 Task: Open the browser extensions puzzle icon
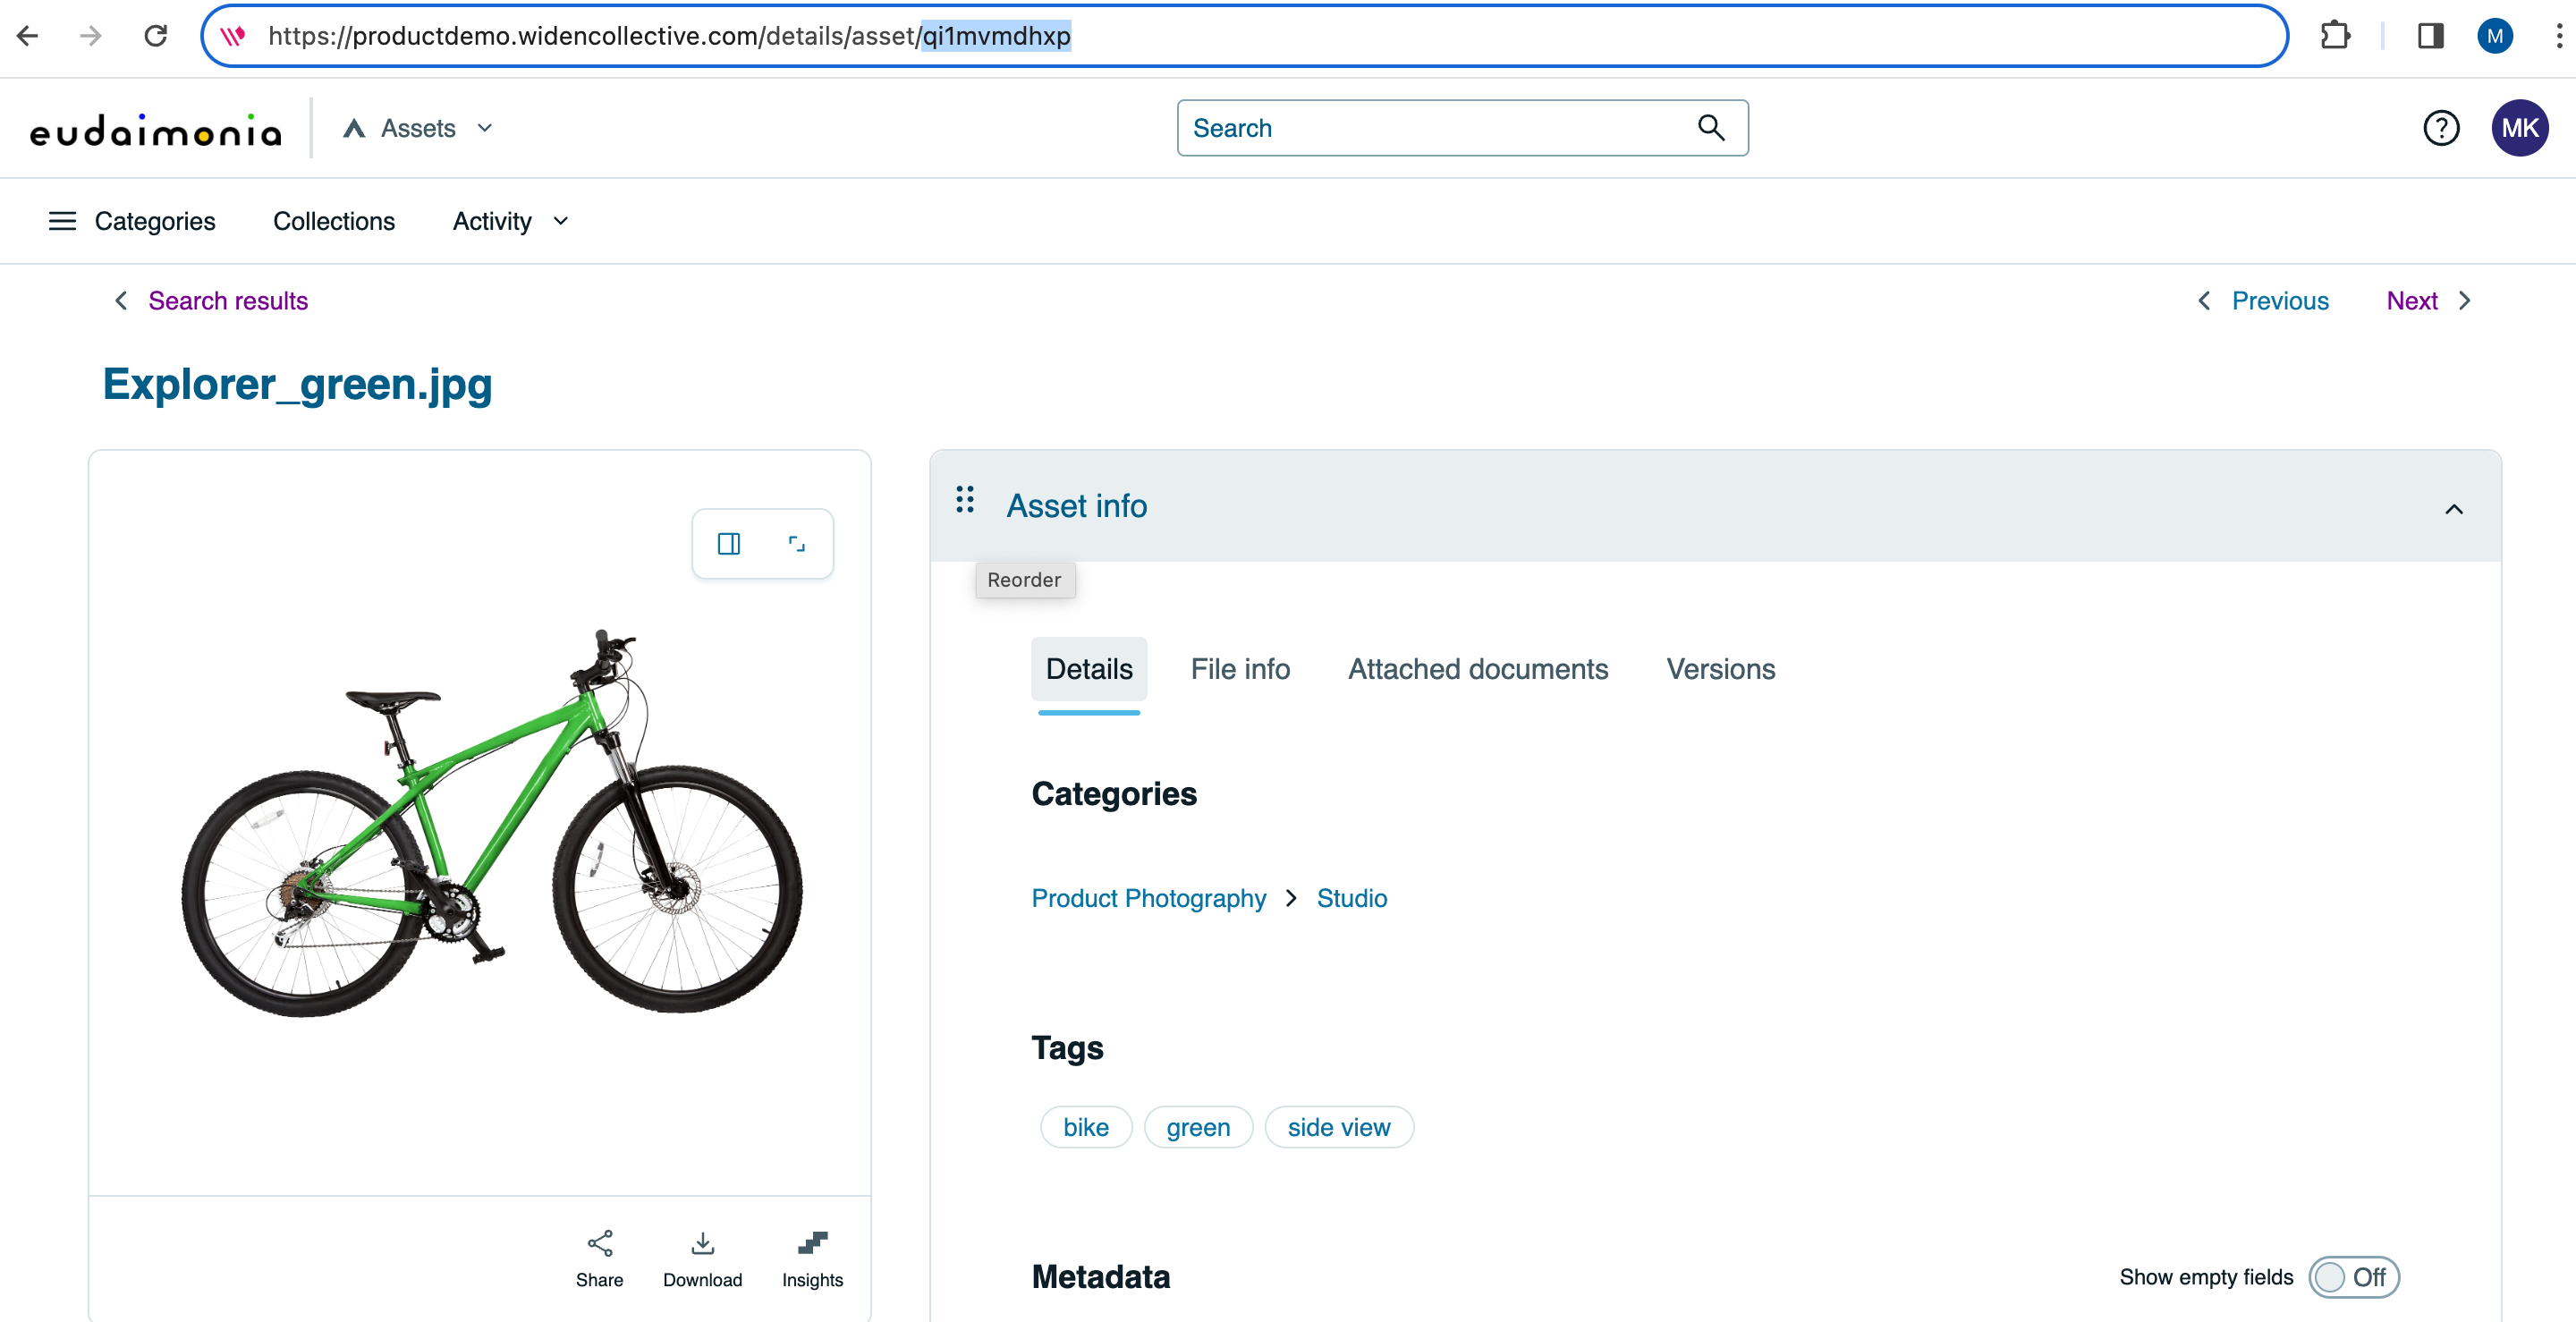tap(2335, 36)
